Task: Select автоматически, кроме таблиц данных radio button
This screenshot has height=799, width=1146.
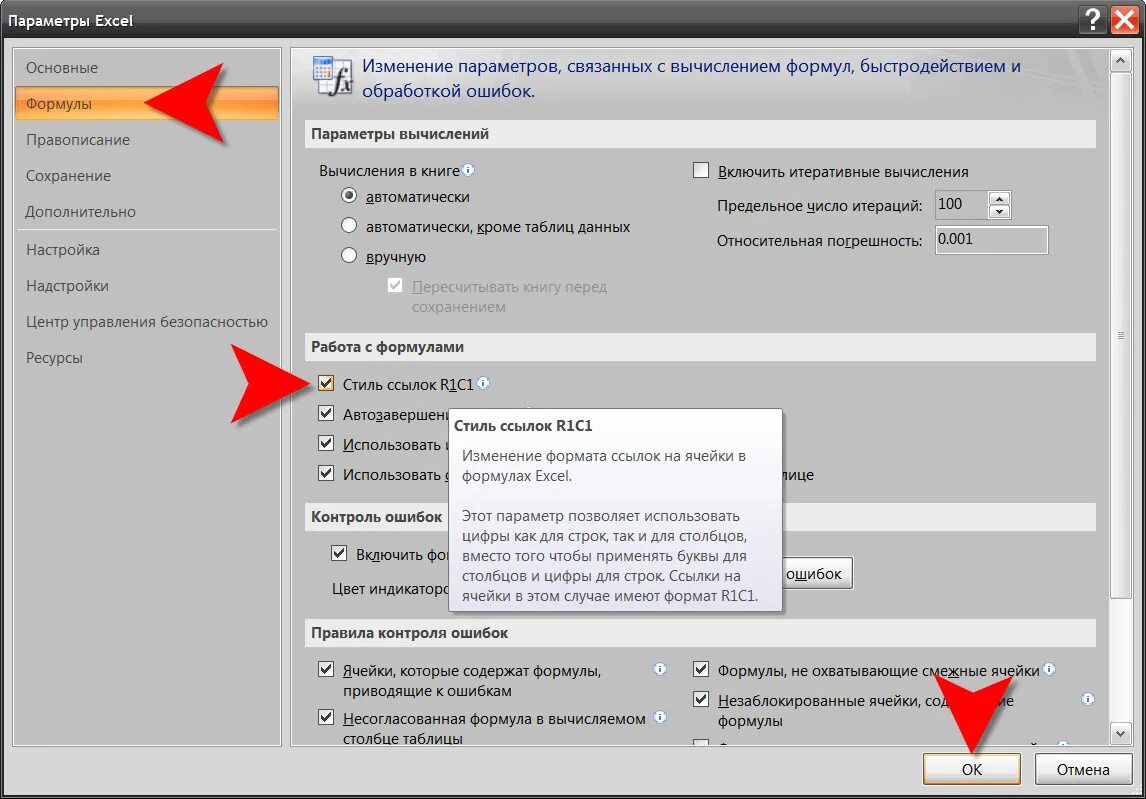Action: (x=349, y=226)
